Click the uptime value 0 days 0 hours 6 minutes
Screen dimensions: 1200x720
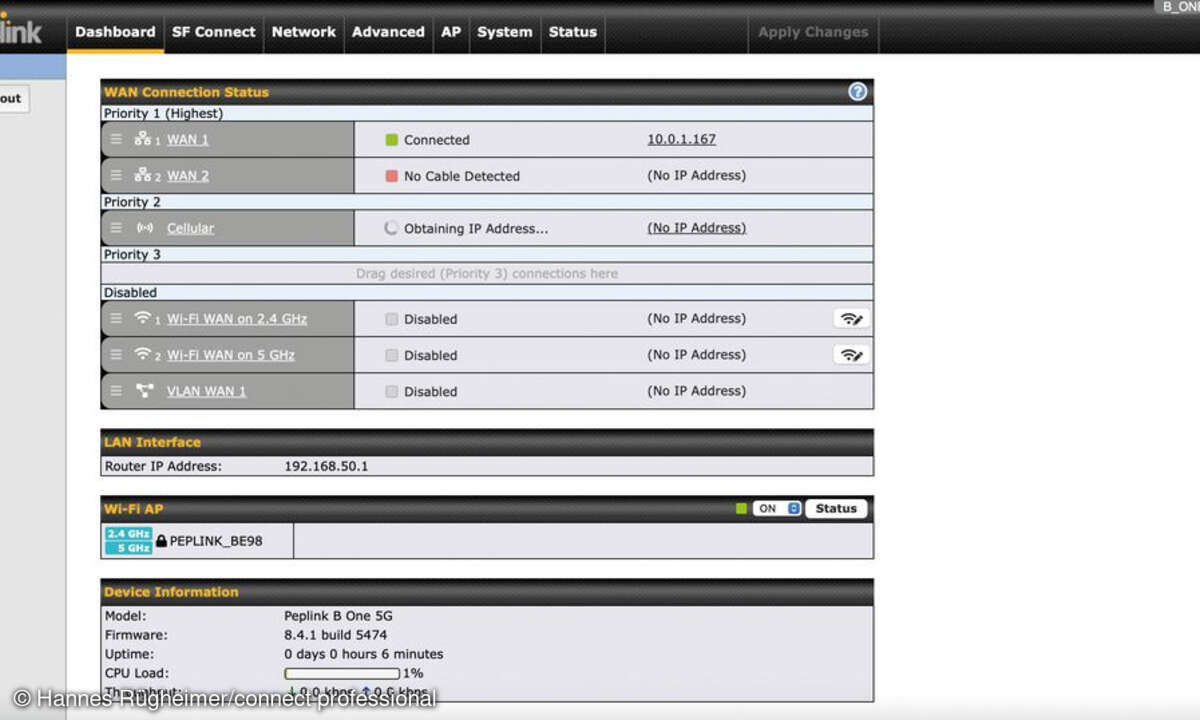coord(364,654)
